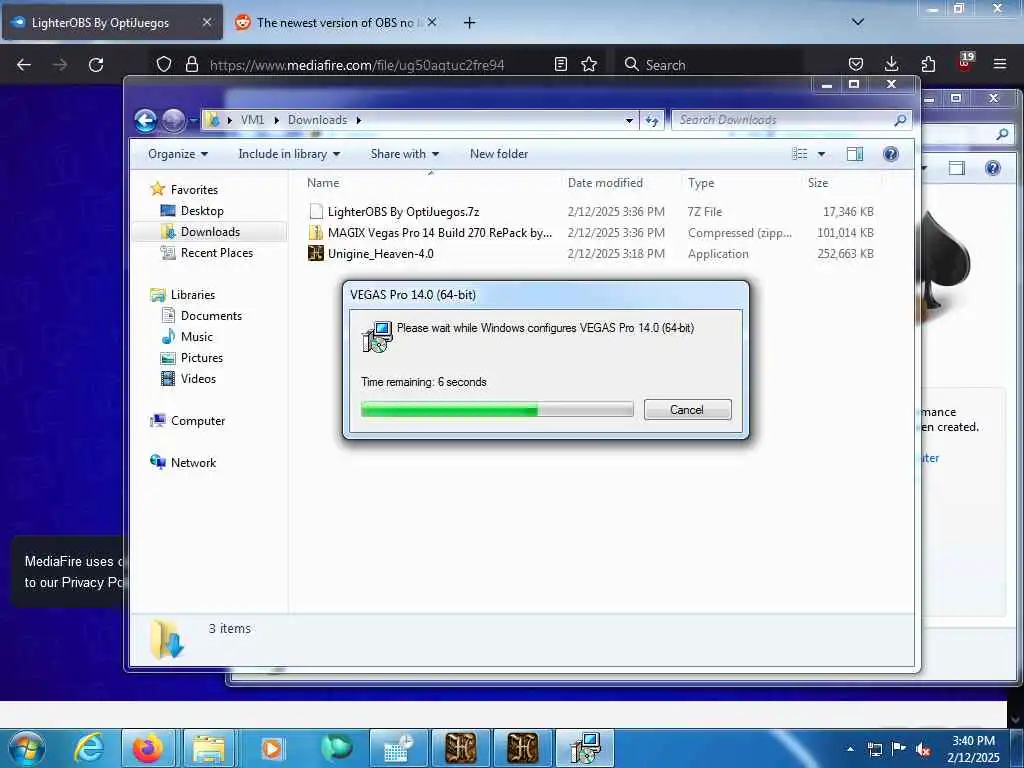Screen dimensions: 1024x768
Task: Open Include in library menu
Action: (289, 154)
